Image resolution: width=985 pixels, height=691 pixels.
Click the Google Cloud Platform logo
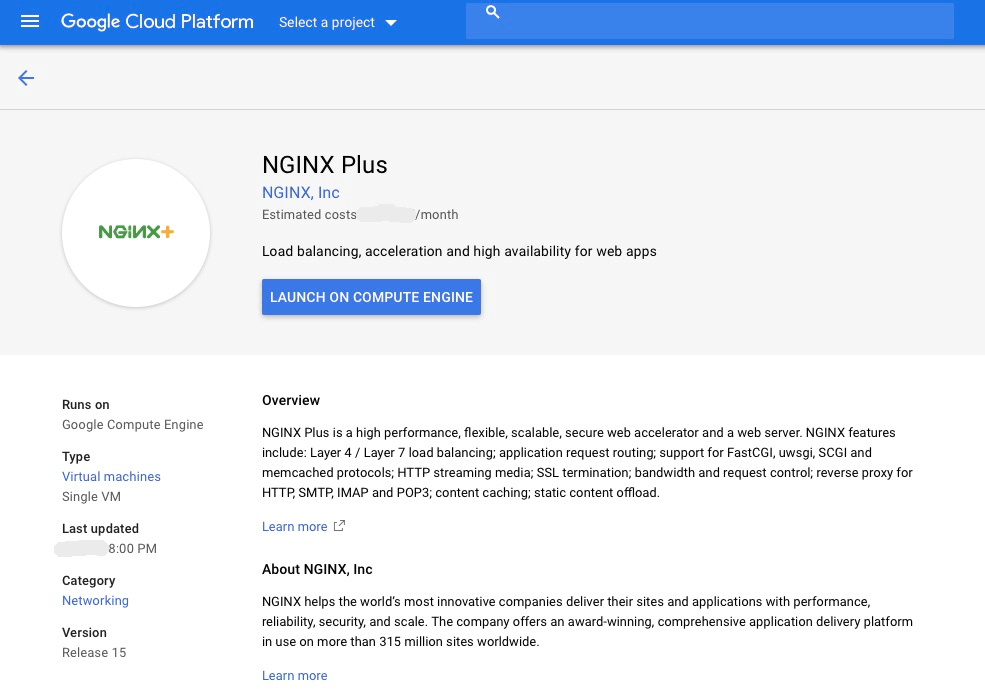tap(156, 21)
